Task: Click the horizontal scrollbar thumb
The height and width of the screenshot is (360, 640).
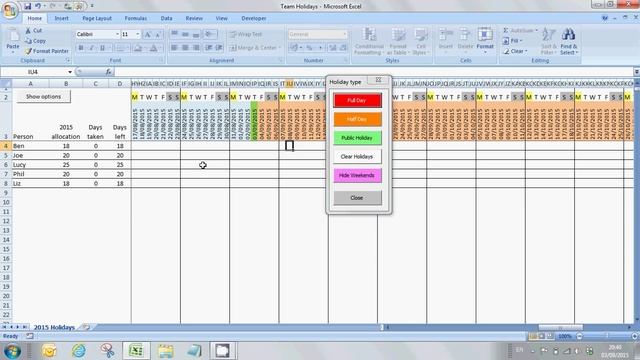Action: coord(560,327)
